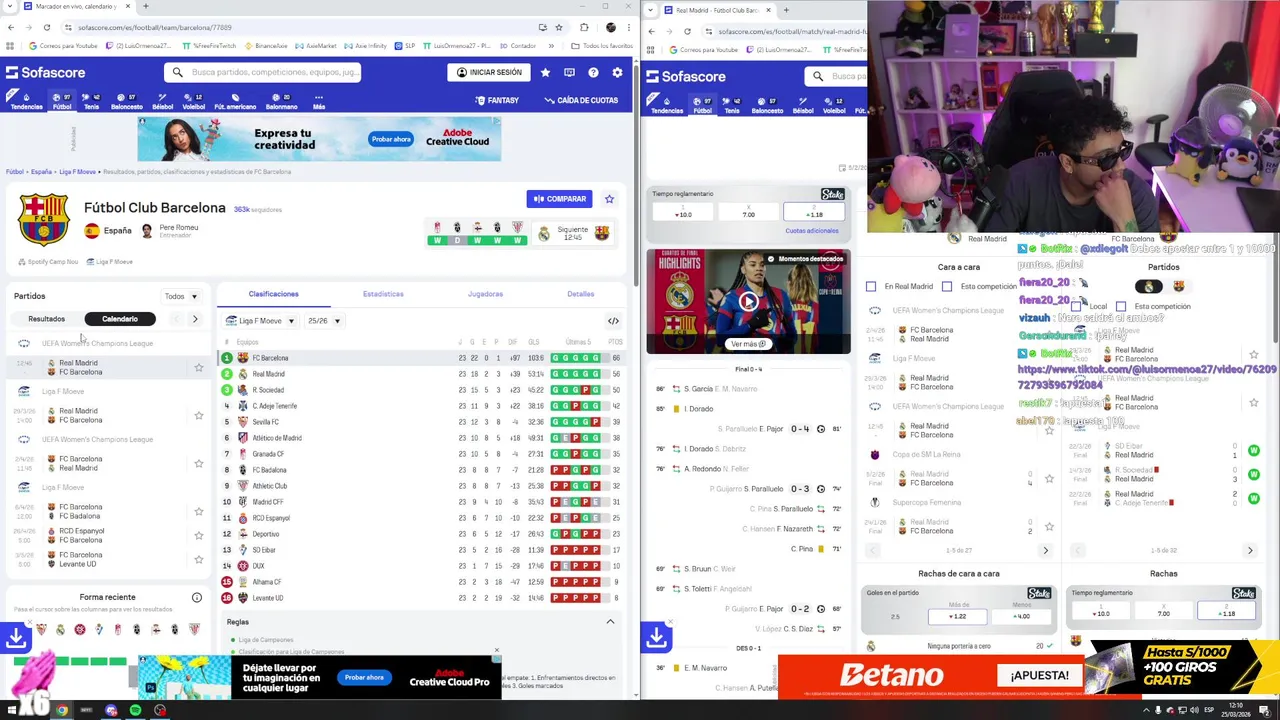Open the Jugadoras tab
This screenshot has height=720, width=1280.
pyautogui.click(x=485, y=294)
